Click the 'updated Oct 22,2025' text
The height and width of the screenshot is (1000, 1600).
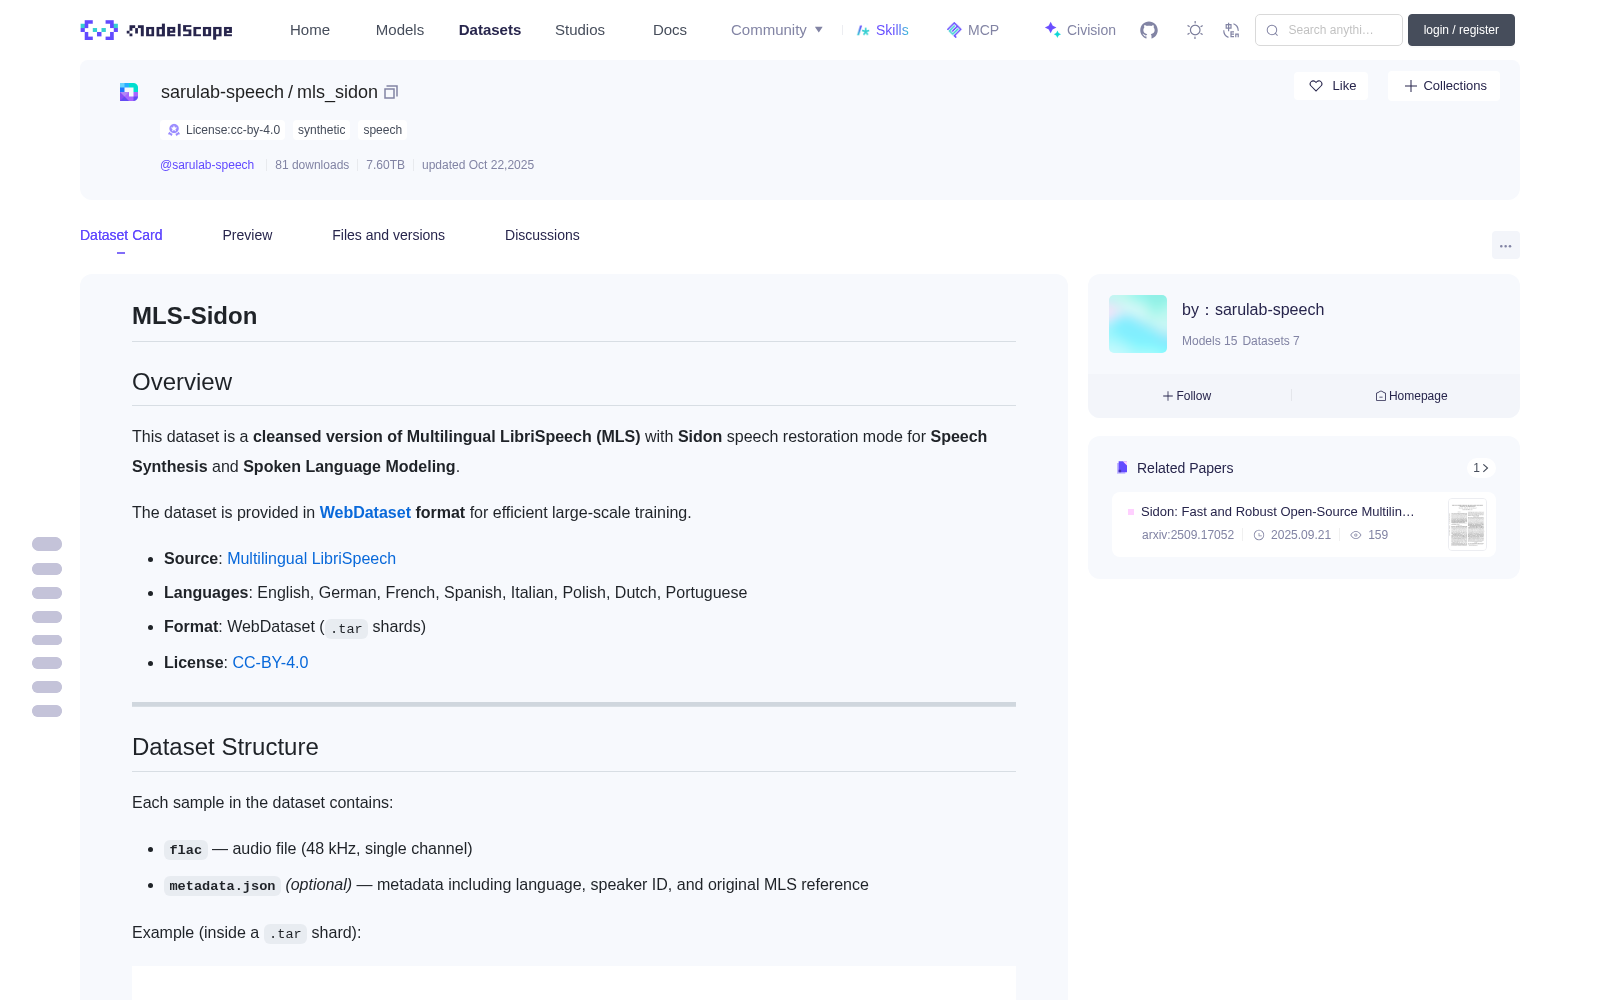click(x=478, y=165)
